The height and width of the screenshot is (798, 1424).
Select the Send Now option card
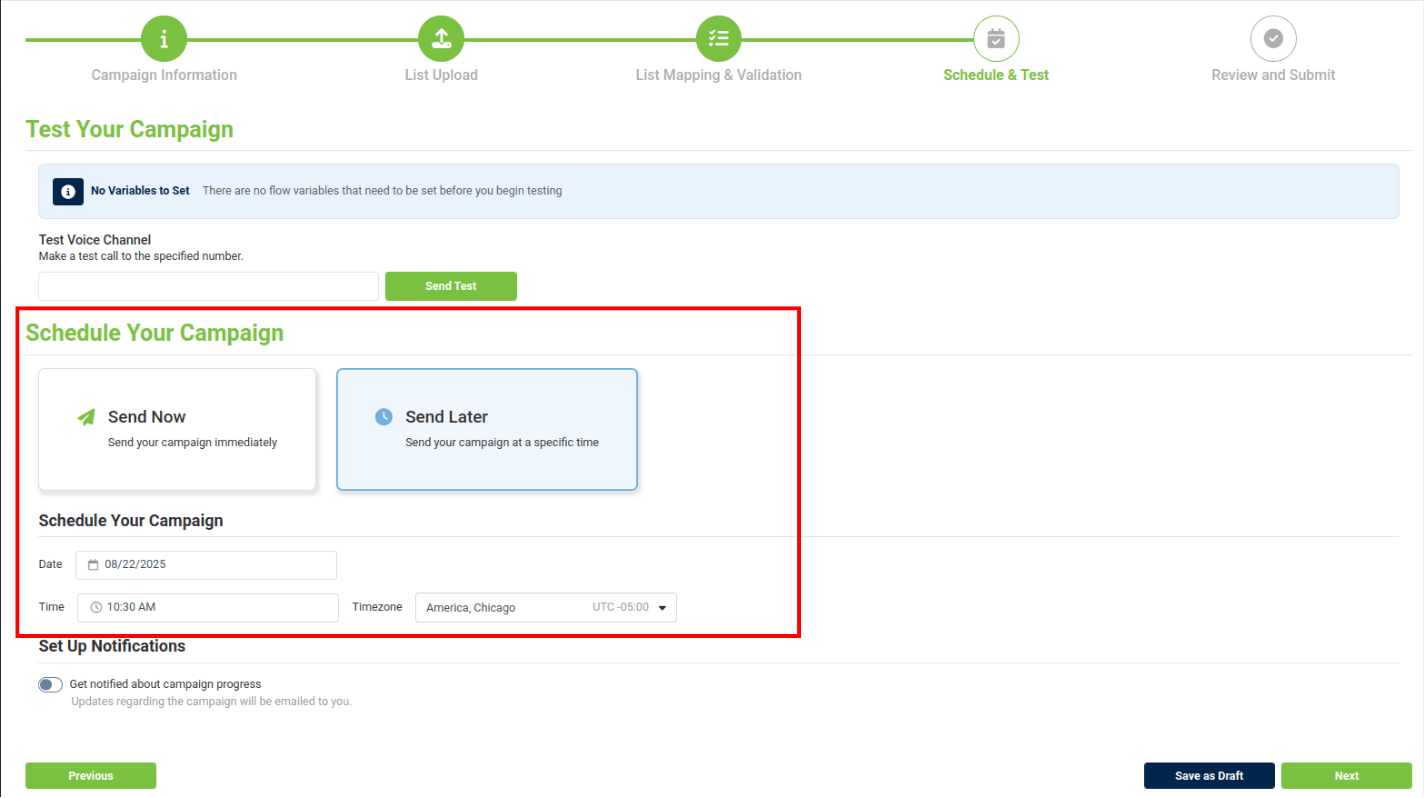point(177,430)
